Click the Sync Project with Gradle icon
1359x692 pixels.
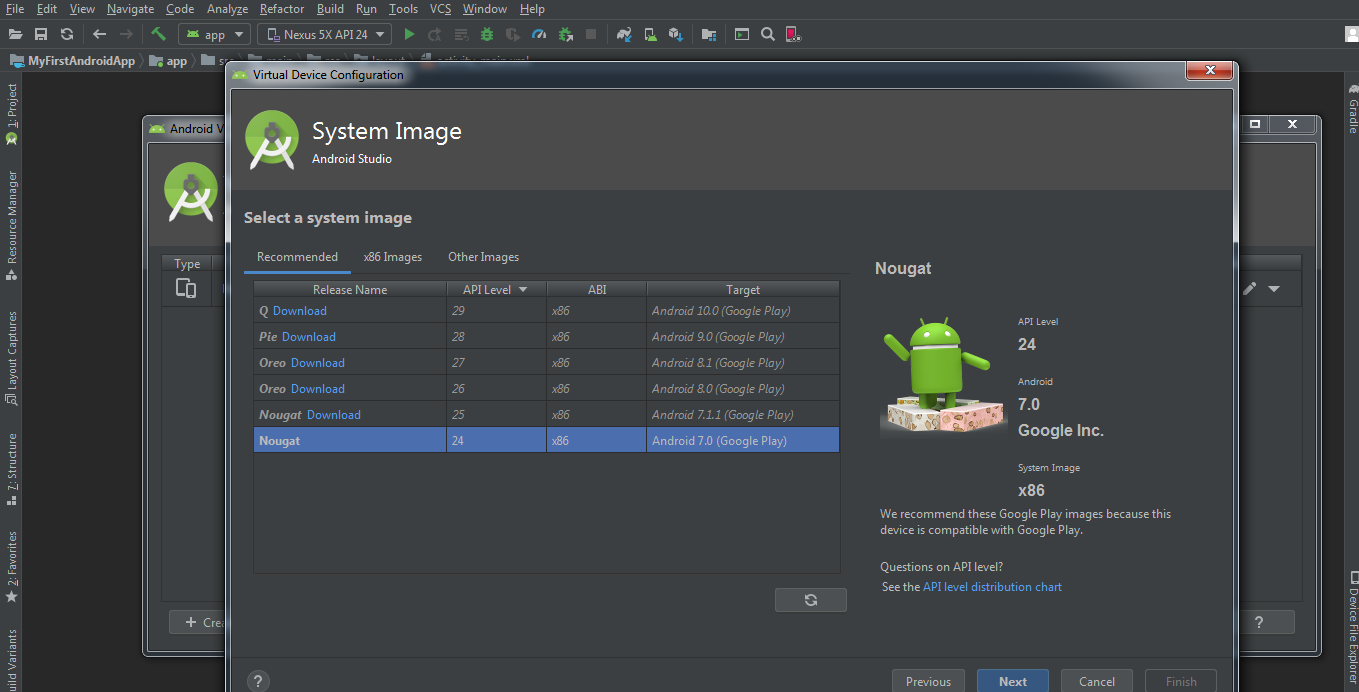click(x=624, y=34)
